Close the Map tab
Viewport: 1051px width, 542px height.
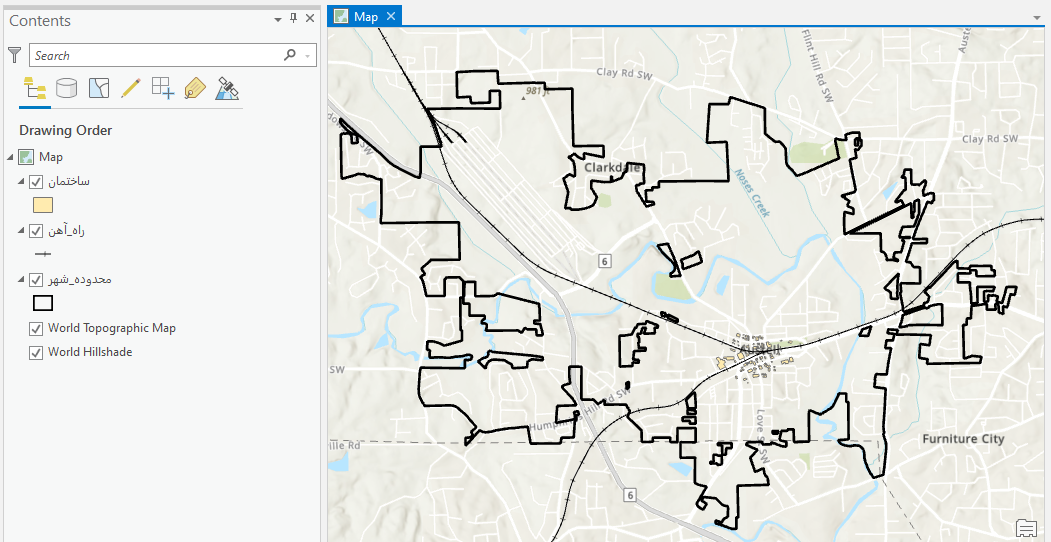(391, 16)
